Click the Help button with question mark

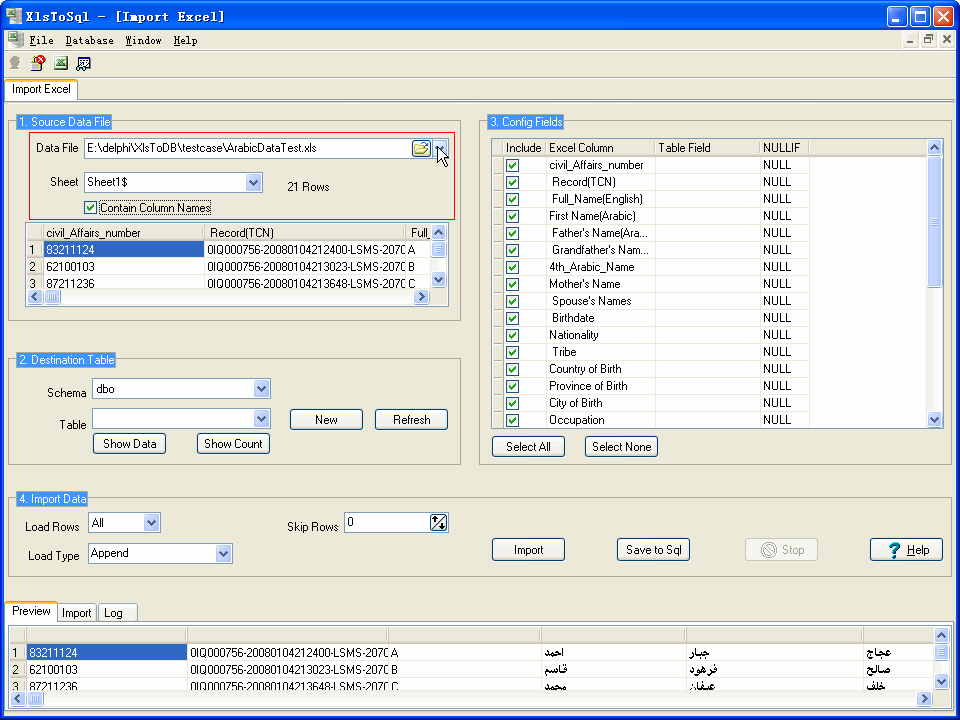pyautogui.click(x=906, y=550)
